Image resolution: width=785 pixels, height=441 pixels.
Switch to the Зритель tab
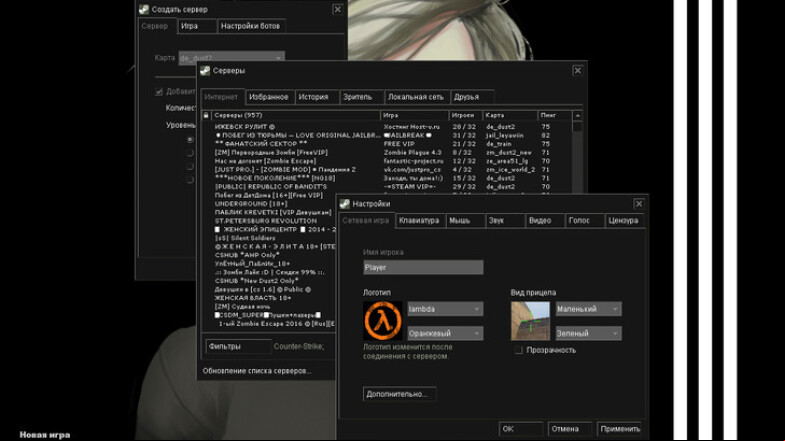(x=361, y=97)
